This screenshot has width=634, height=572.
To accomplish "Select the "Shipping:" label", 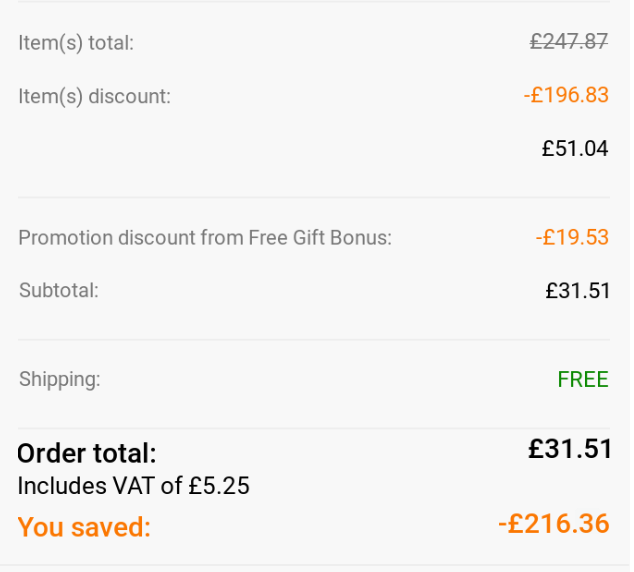I will (x=60, y=380).
